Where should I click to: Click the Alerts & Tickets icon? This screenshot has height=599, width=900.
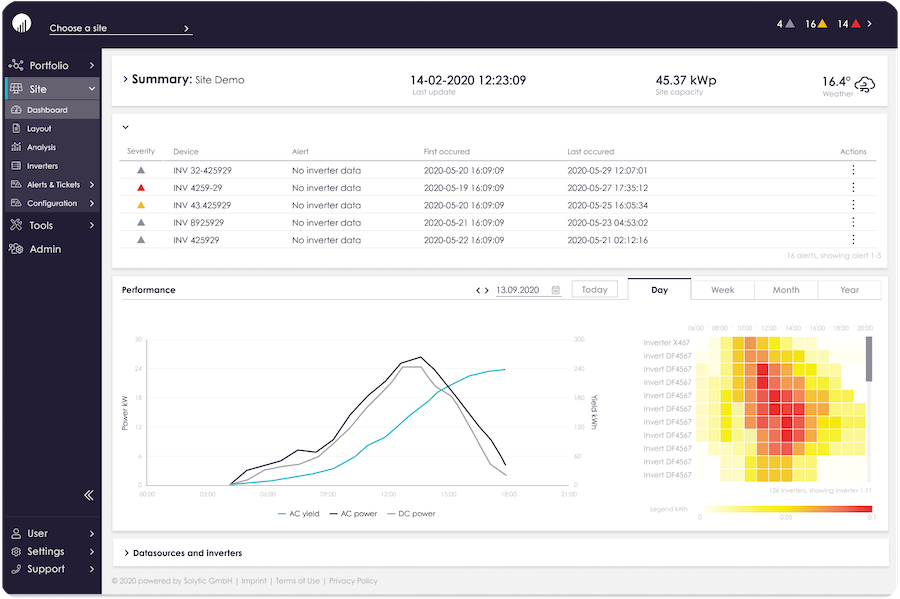coord(16,184)
